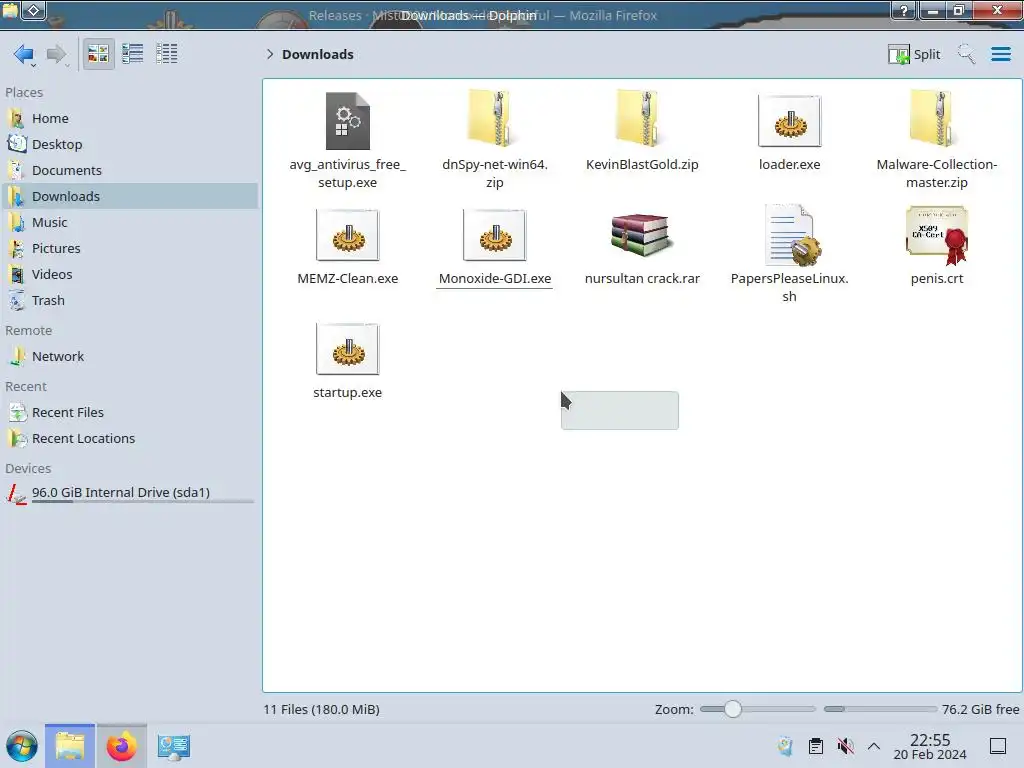Open Trash in Places
Image resolution: width=1024 pixels, height=768 pixels.
[x=129, y=300]
